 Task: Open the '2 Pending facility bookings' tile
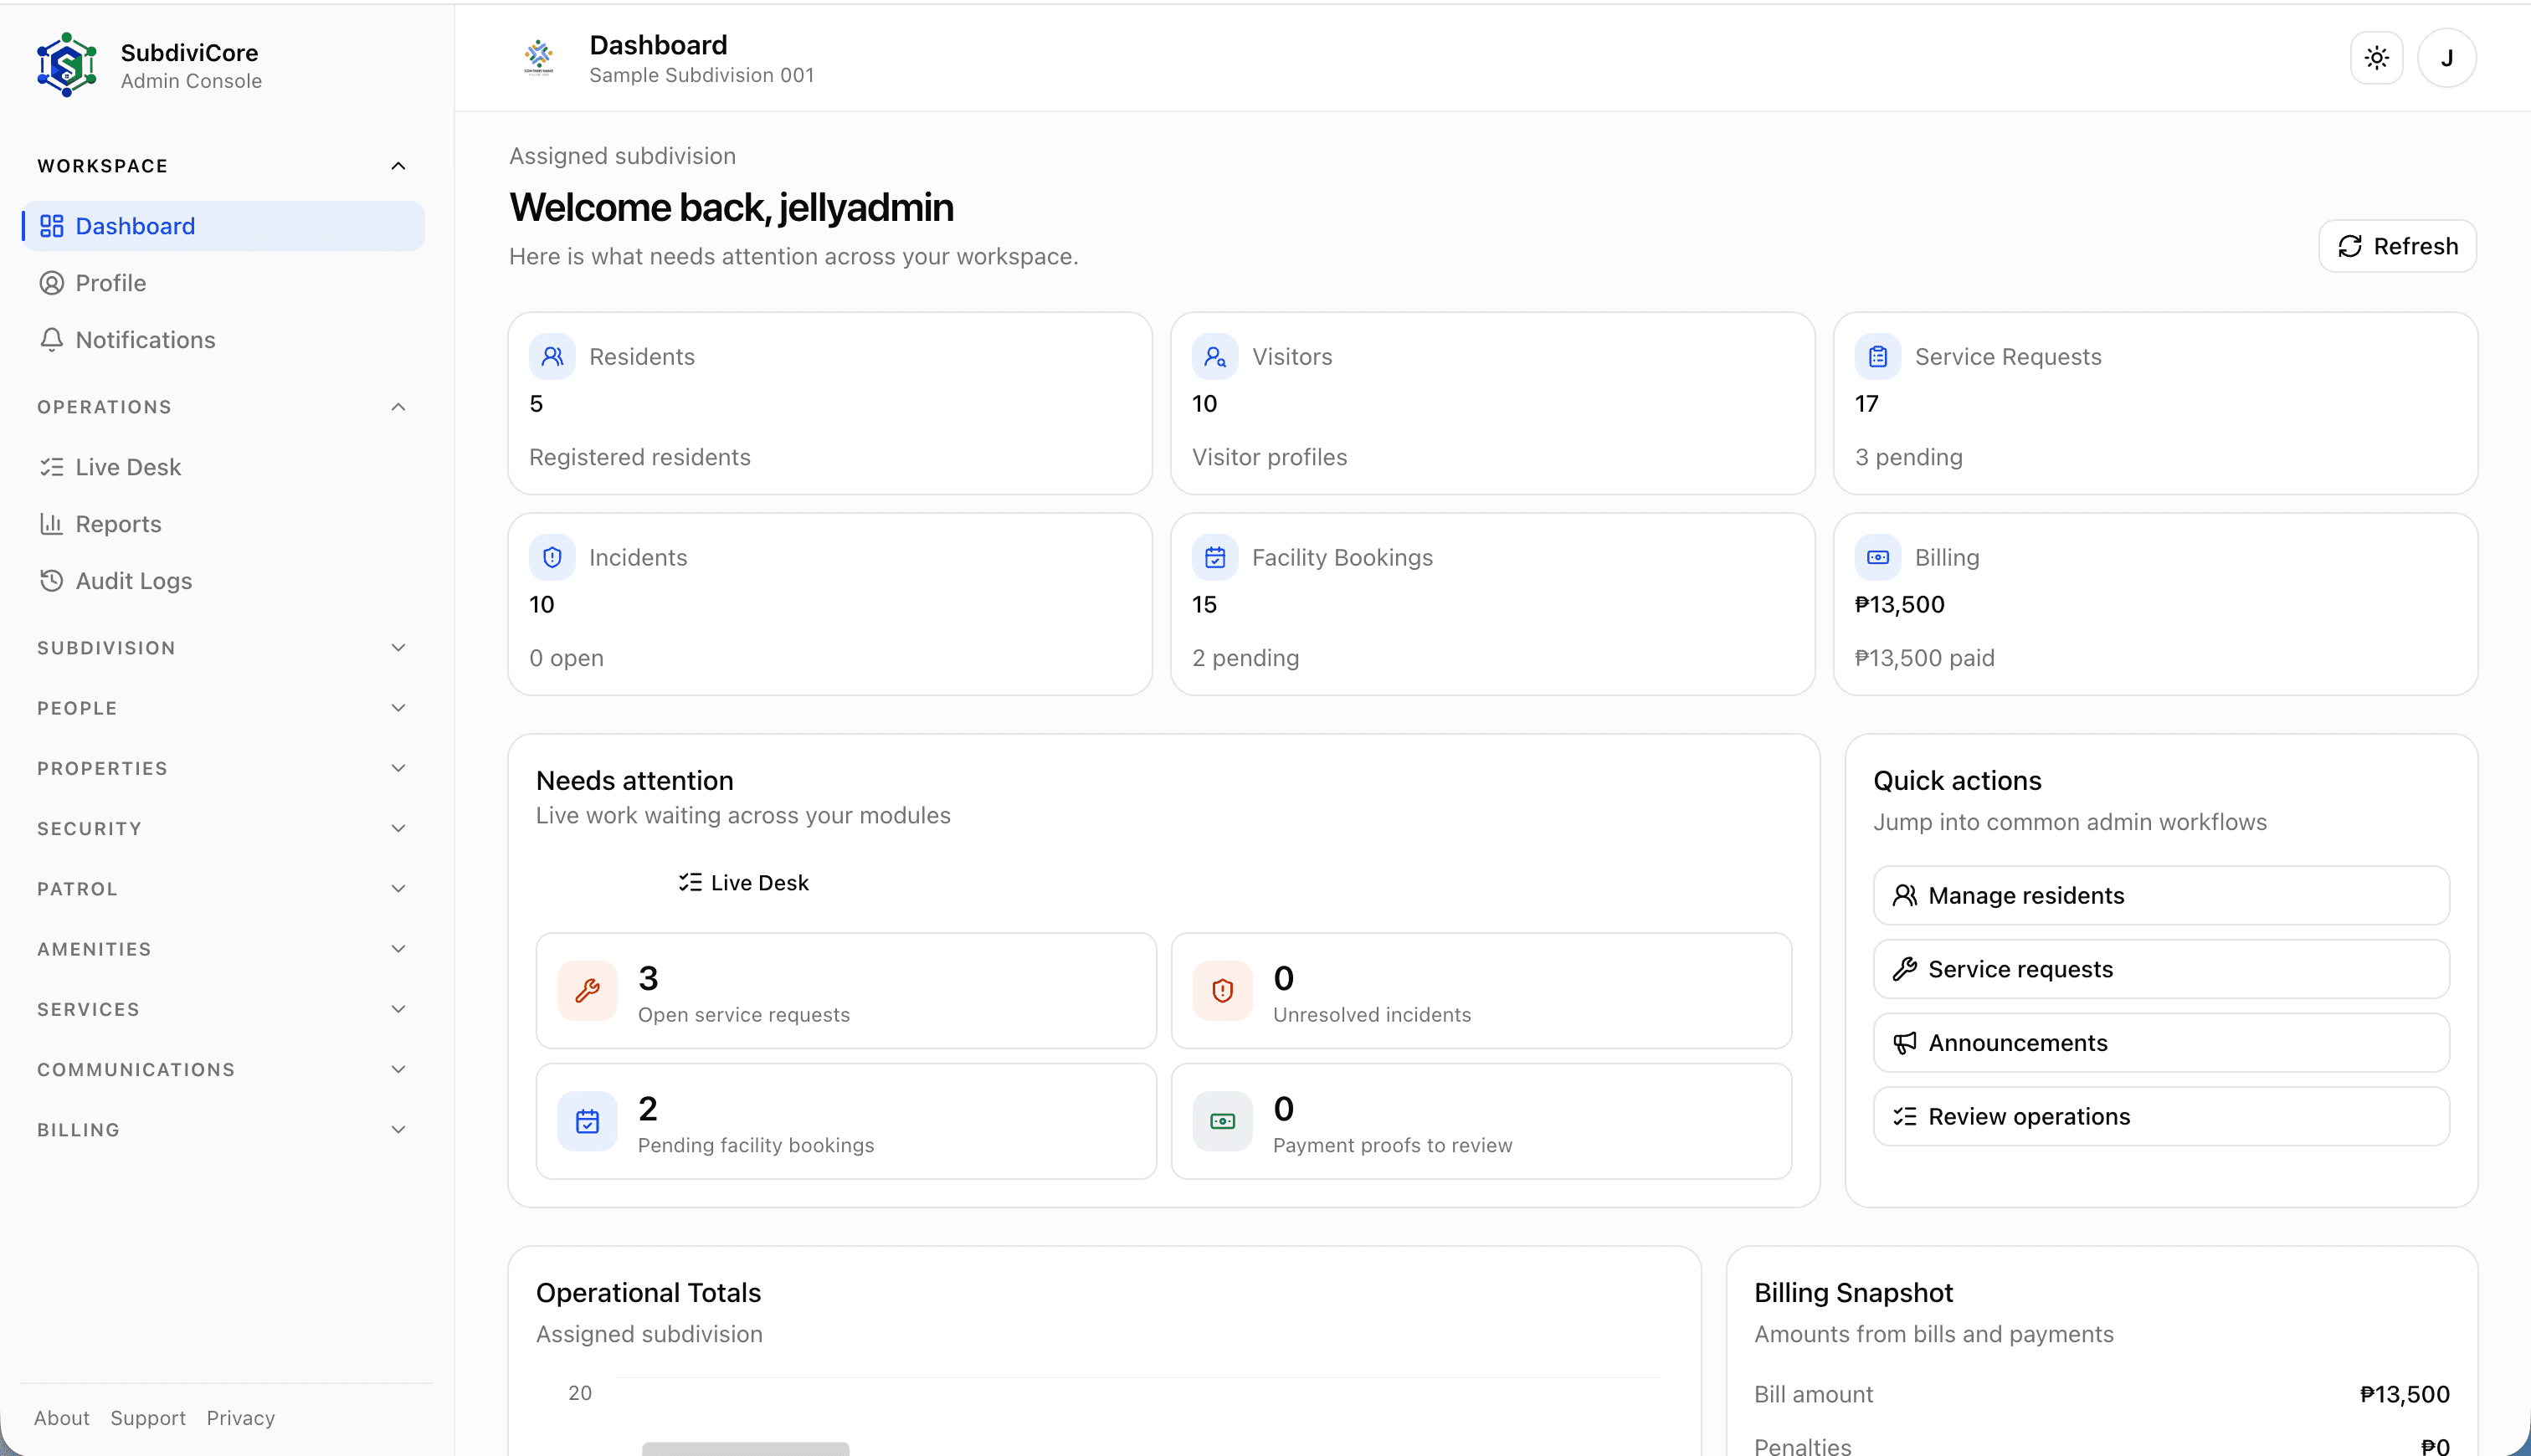pyautogui.click(x=846, y=1121)
